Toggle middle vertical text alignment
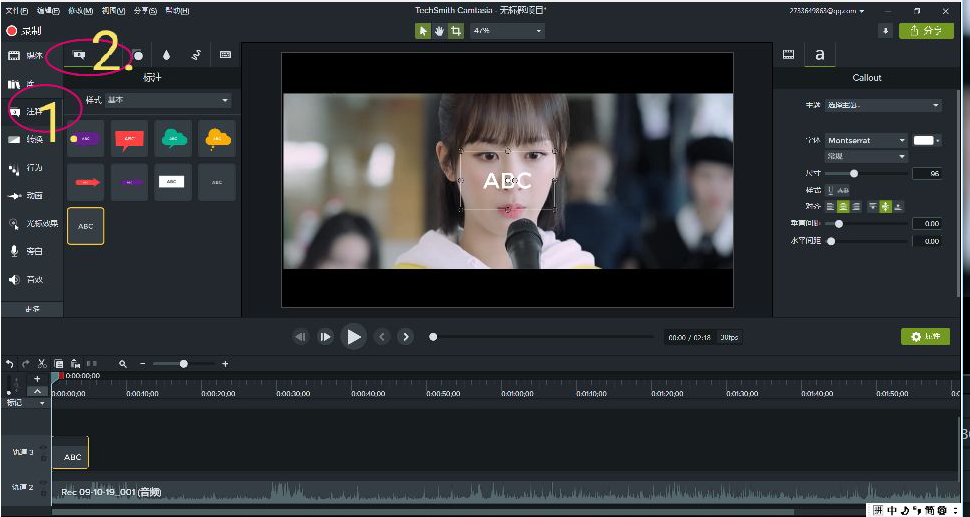 pos(885,206)
